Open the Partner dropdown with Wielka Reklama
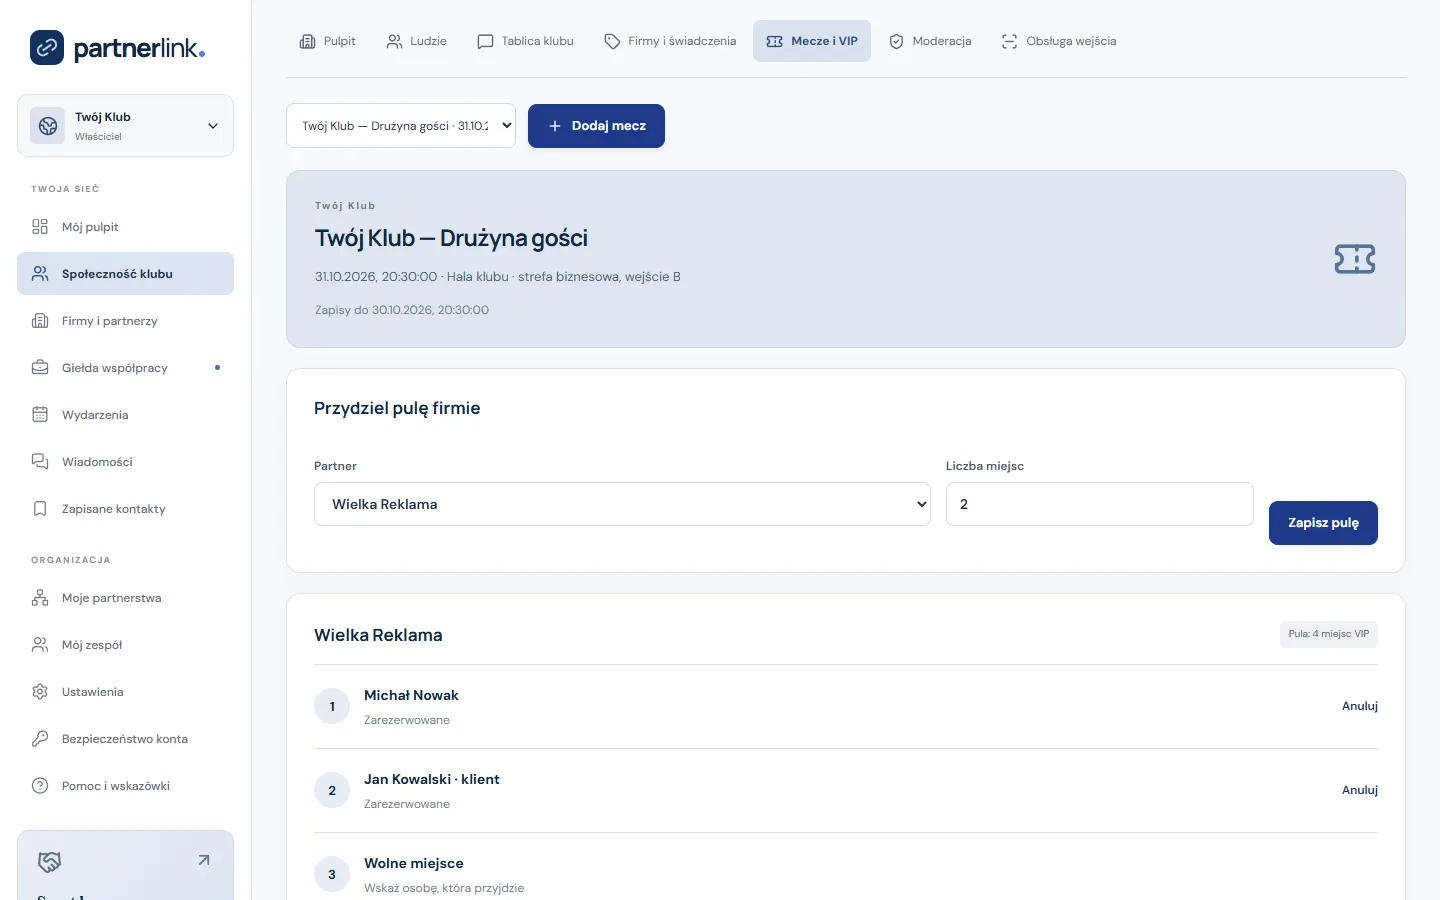The width and height of the screenshot is (1440, 900). 622,504
